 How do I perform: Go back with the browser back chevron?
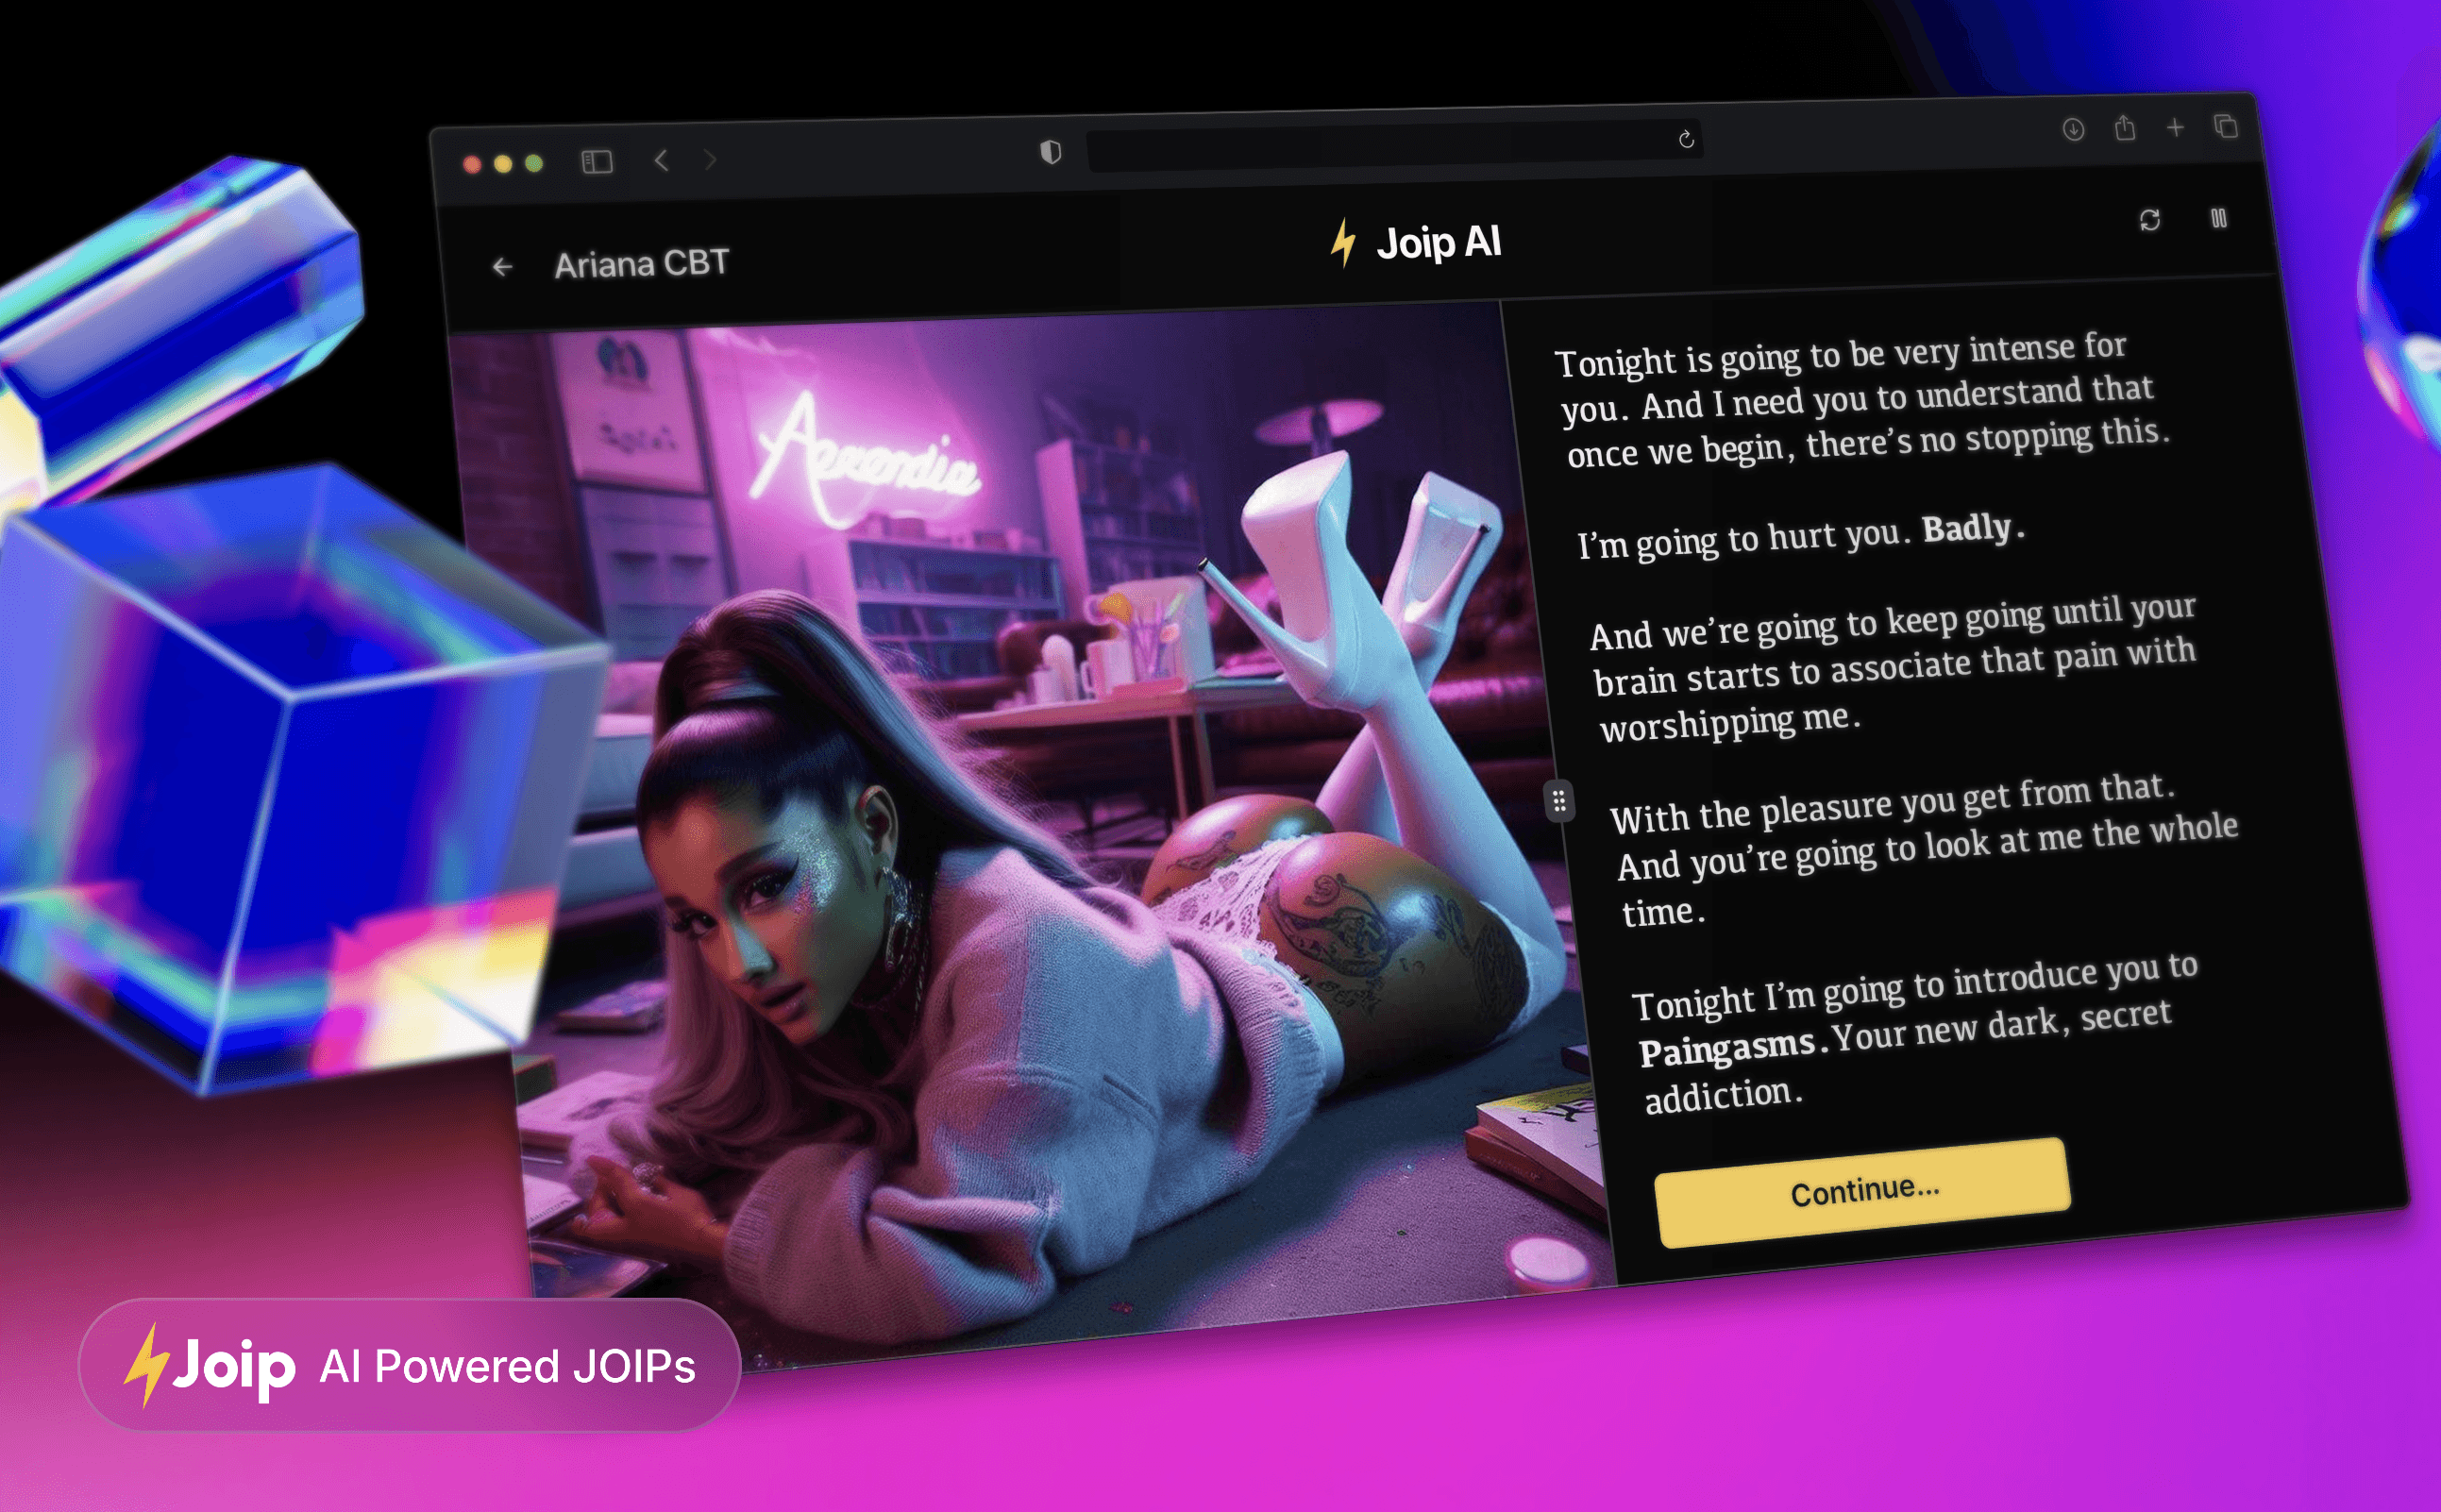pyautogui.click(x=661, y=160)
